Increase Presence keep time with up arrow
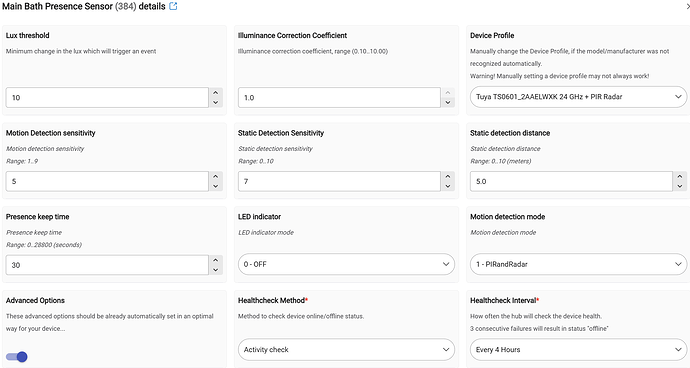This screenshot has height=368, width=690. click(x=216, y=260)
